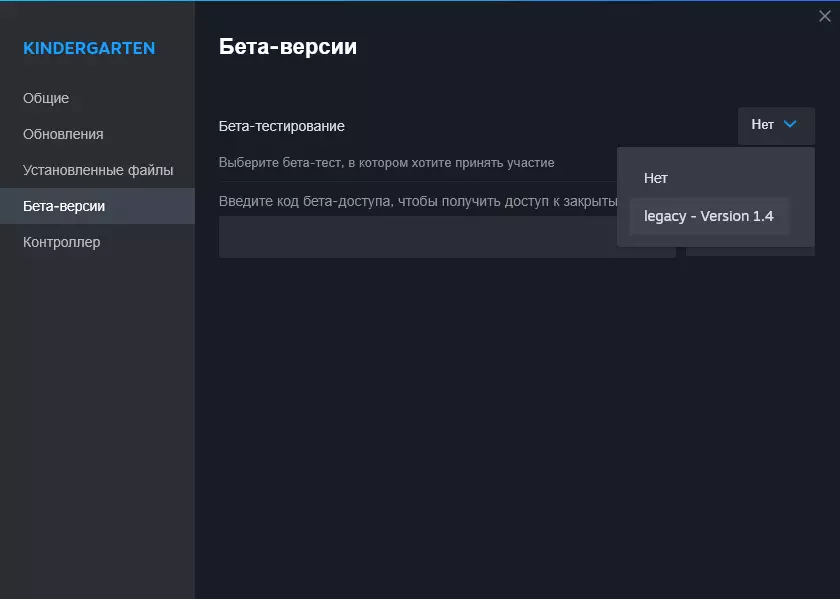Open the Контроллер settings tab
840x599 pixels.
[x=62, y=242]
